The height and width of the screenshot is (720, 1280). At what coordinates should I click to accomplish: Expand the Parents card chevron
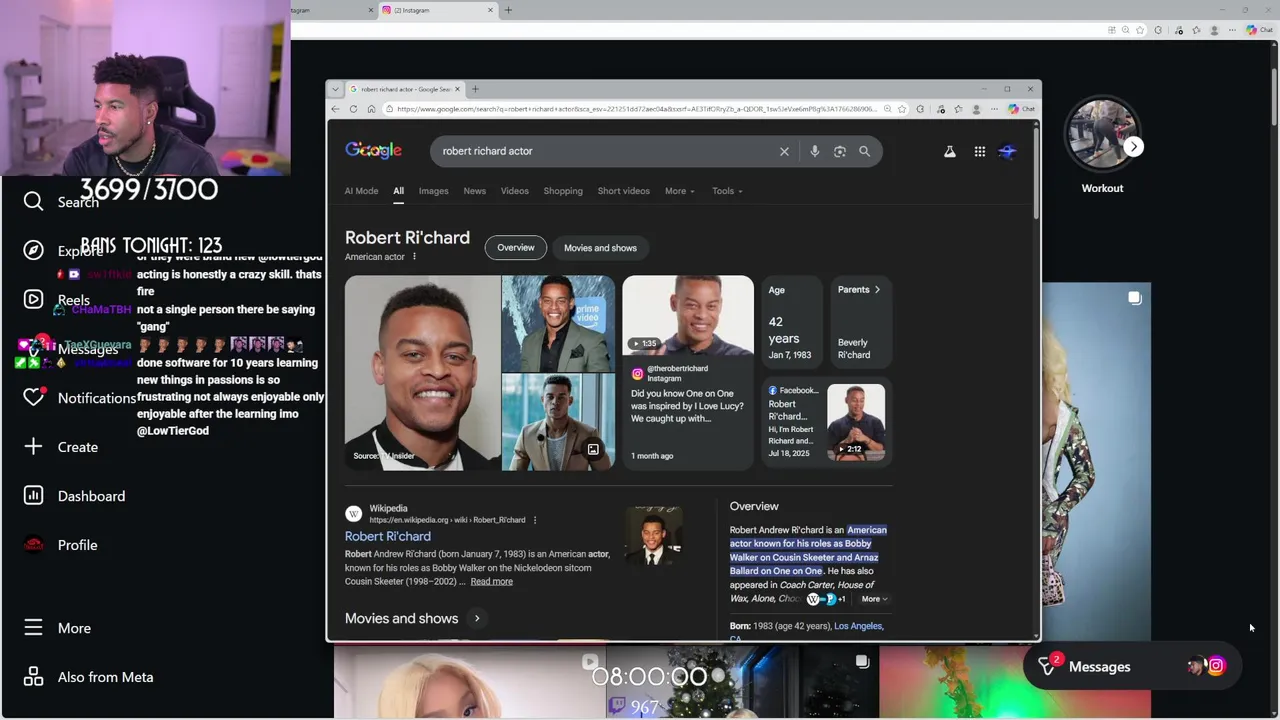(x=877, y=290)
